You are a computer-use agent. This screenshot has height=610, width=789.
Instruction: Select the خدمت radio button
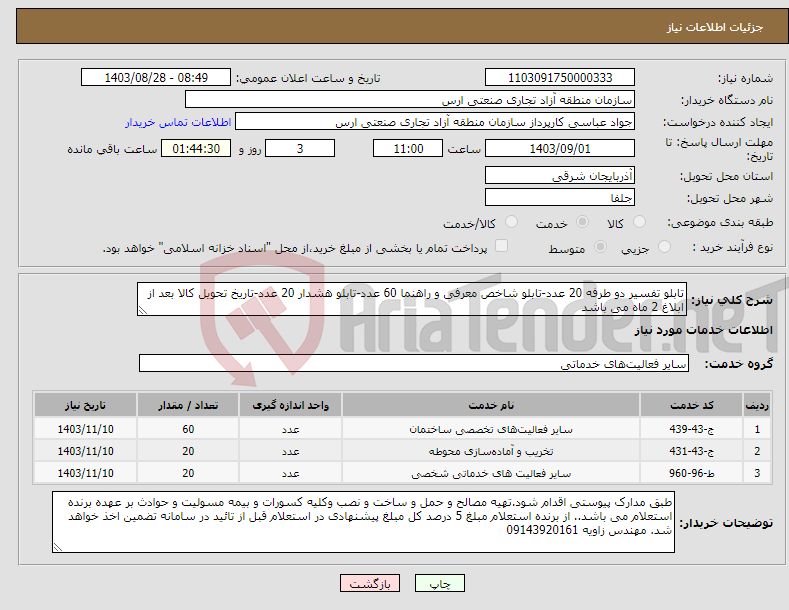click(x=582, y=221)
